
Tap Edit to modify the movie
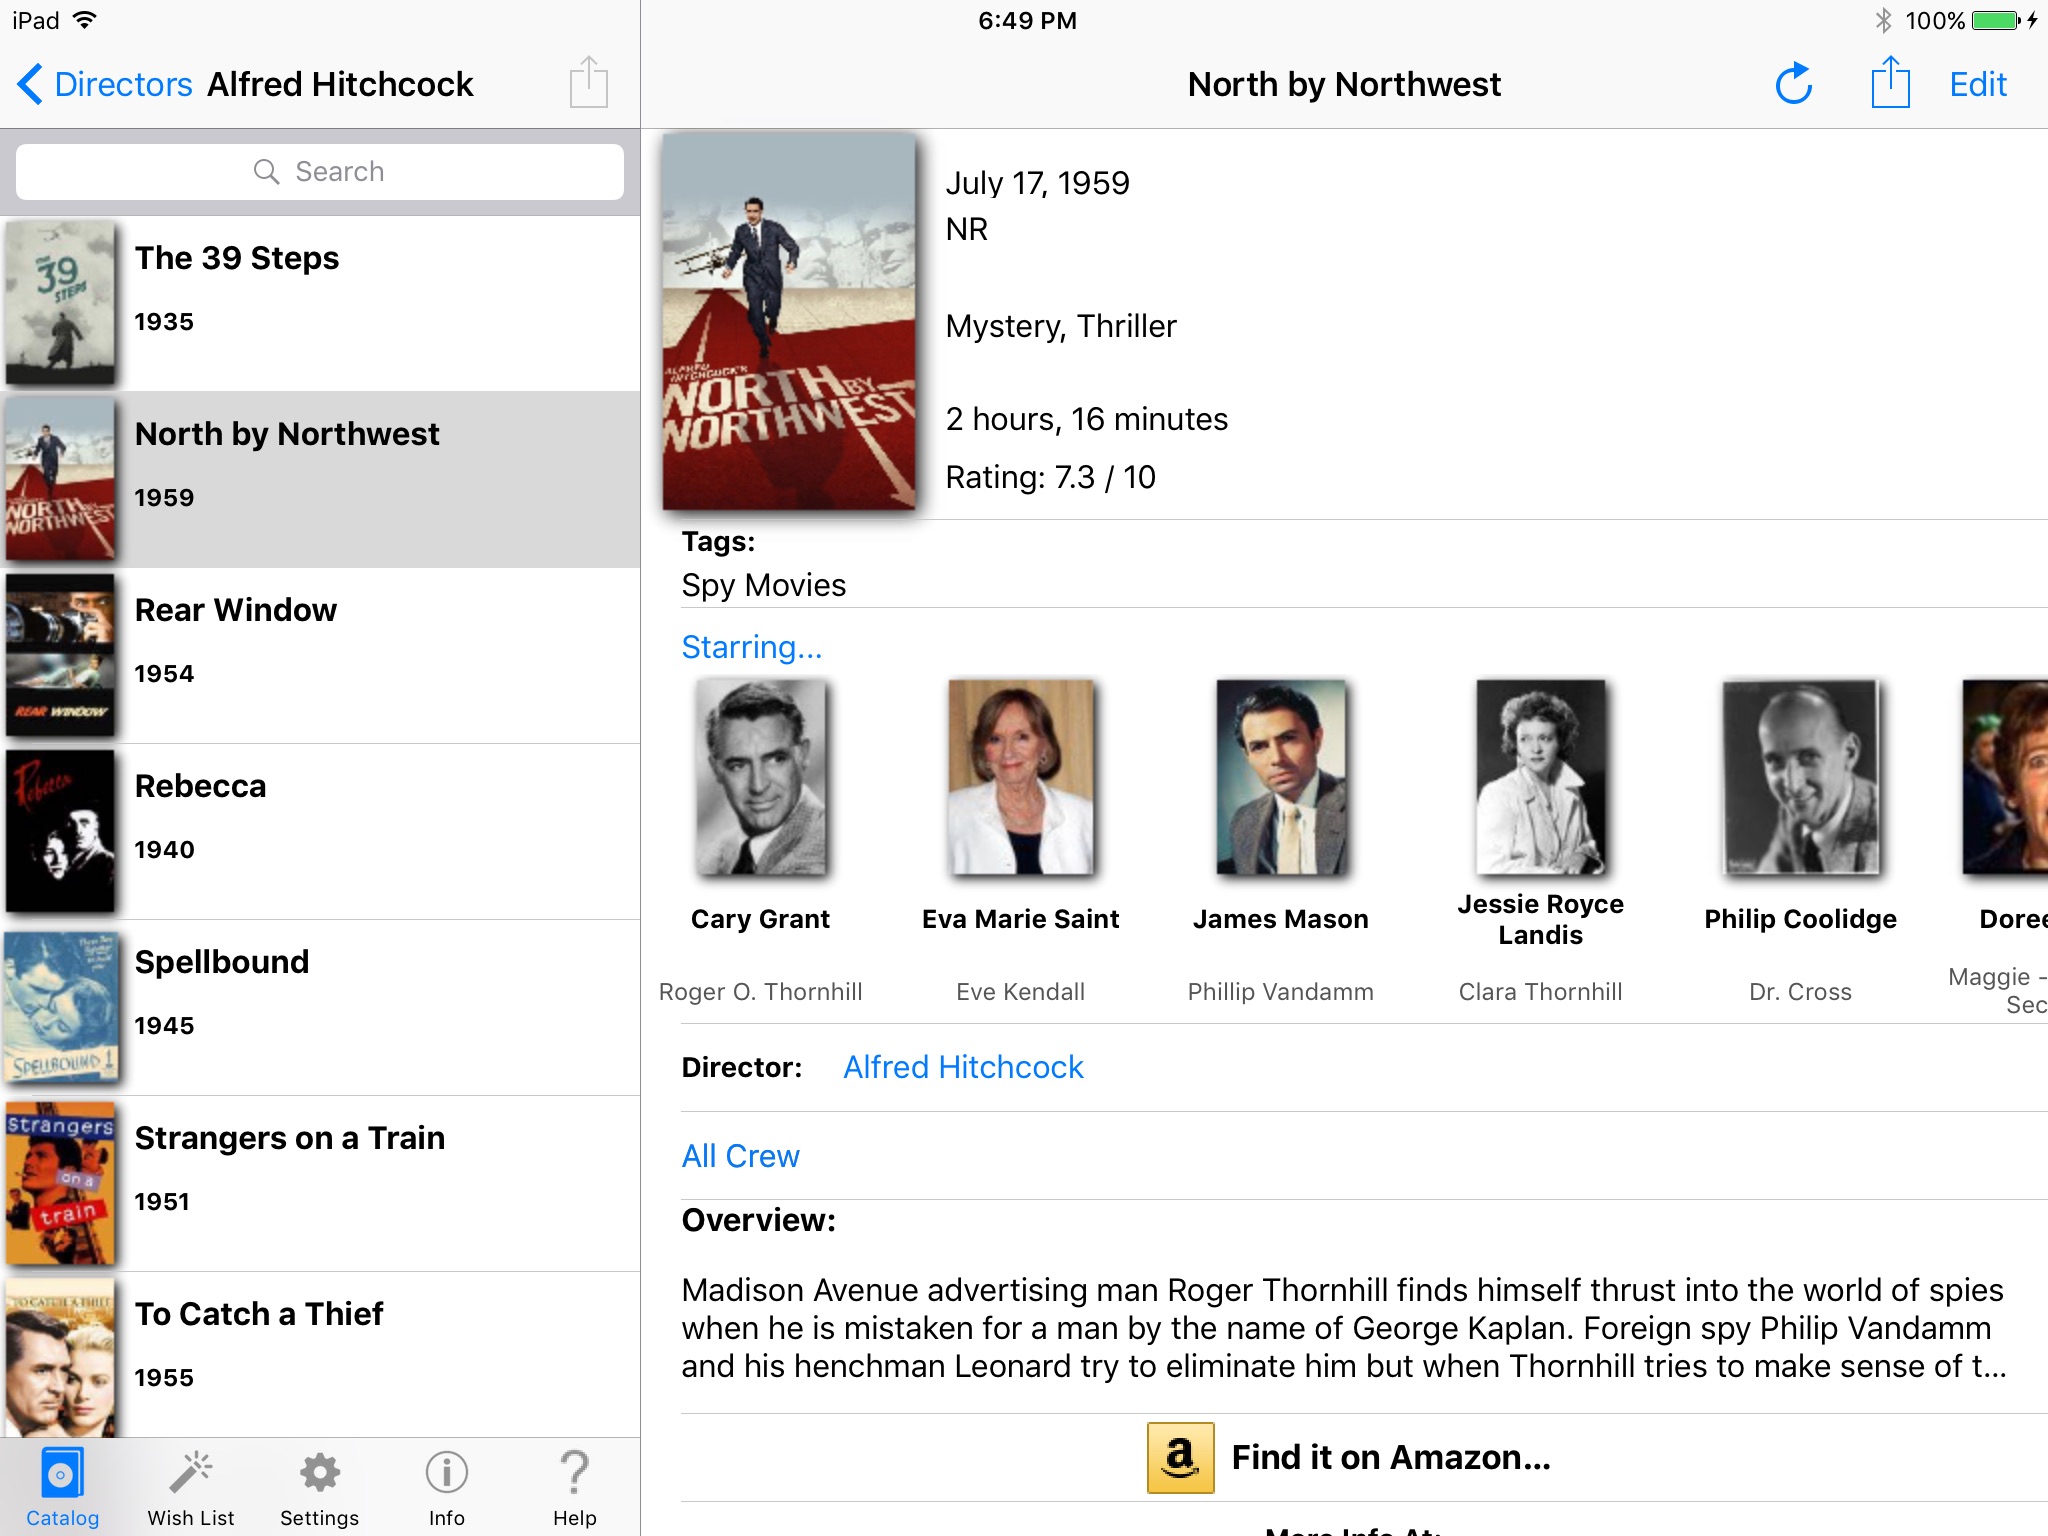pyautogui.click(x=1977, y=84)
